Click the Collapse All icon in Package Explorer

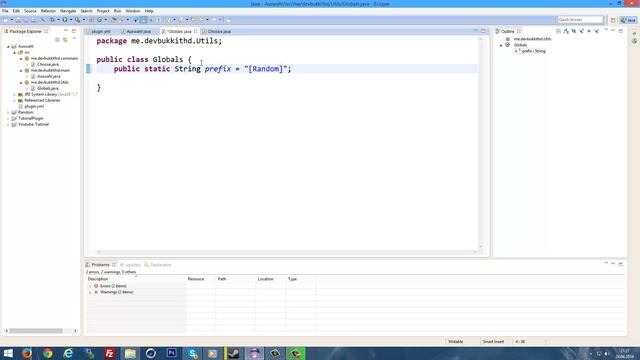(x=58, y=40)
